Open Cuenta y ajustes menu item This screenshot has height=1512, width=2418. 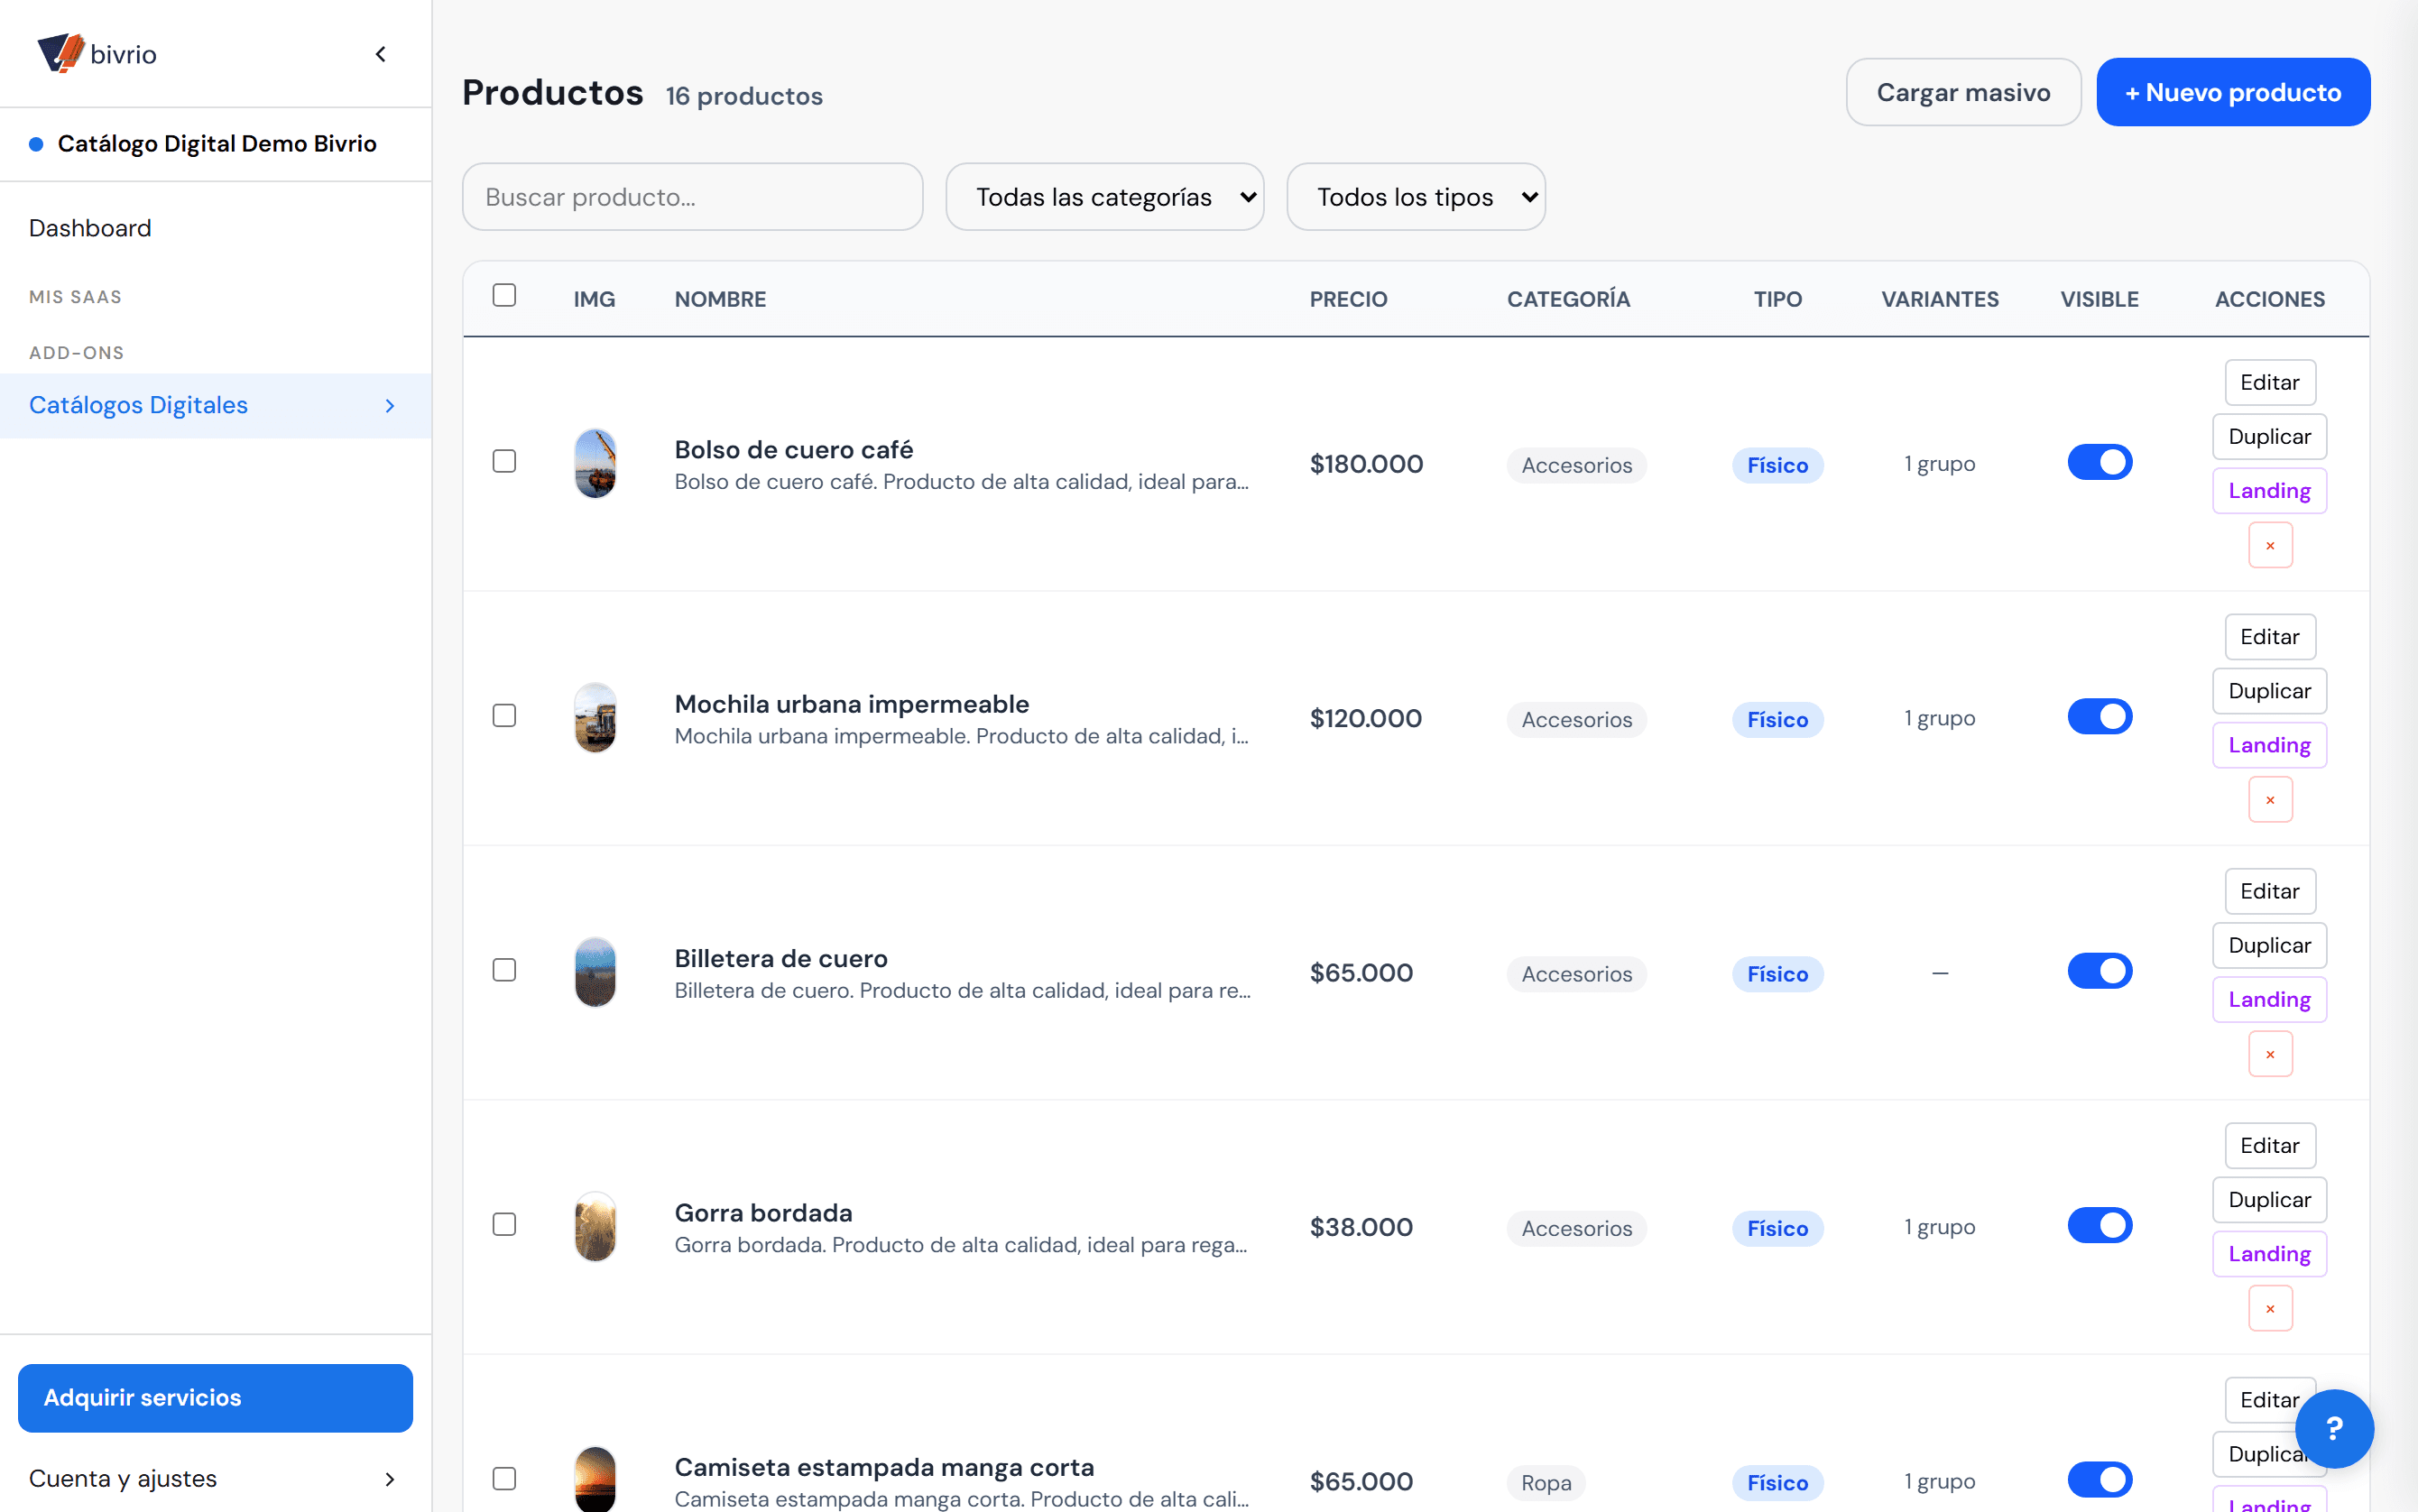[x=216, y=1479]
